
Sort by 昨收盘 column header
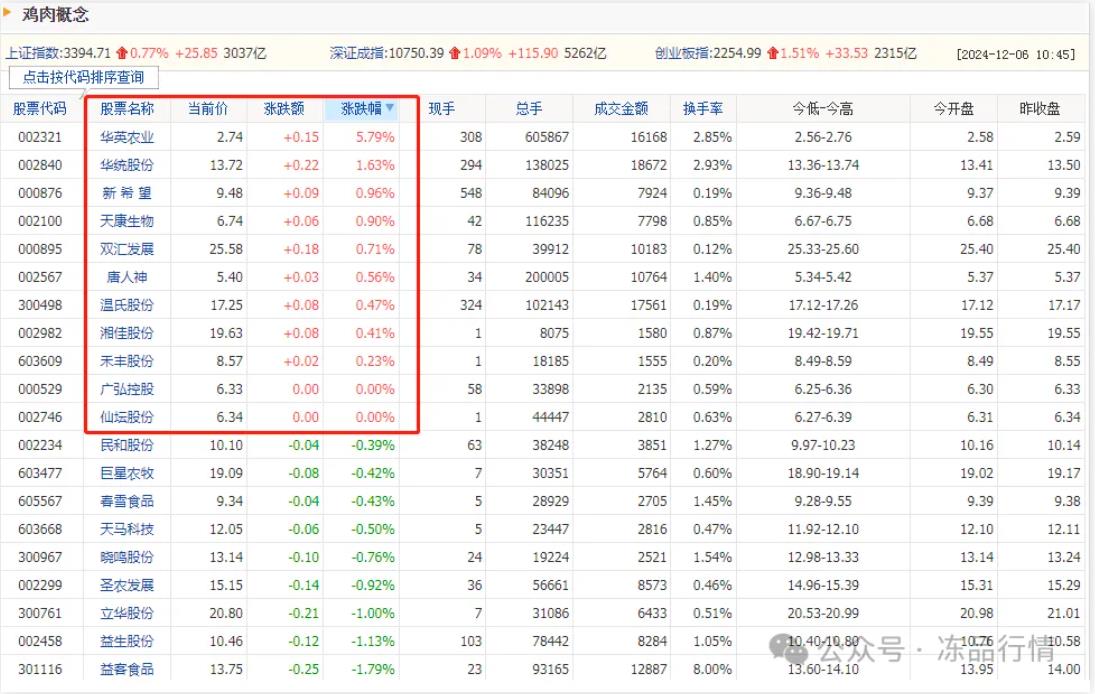pos(1040,109)
